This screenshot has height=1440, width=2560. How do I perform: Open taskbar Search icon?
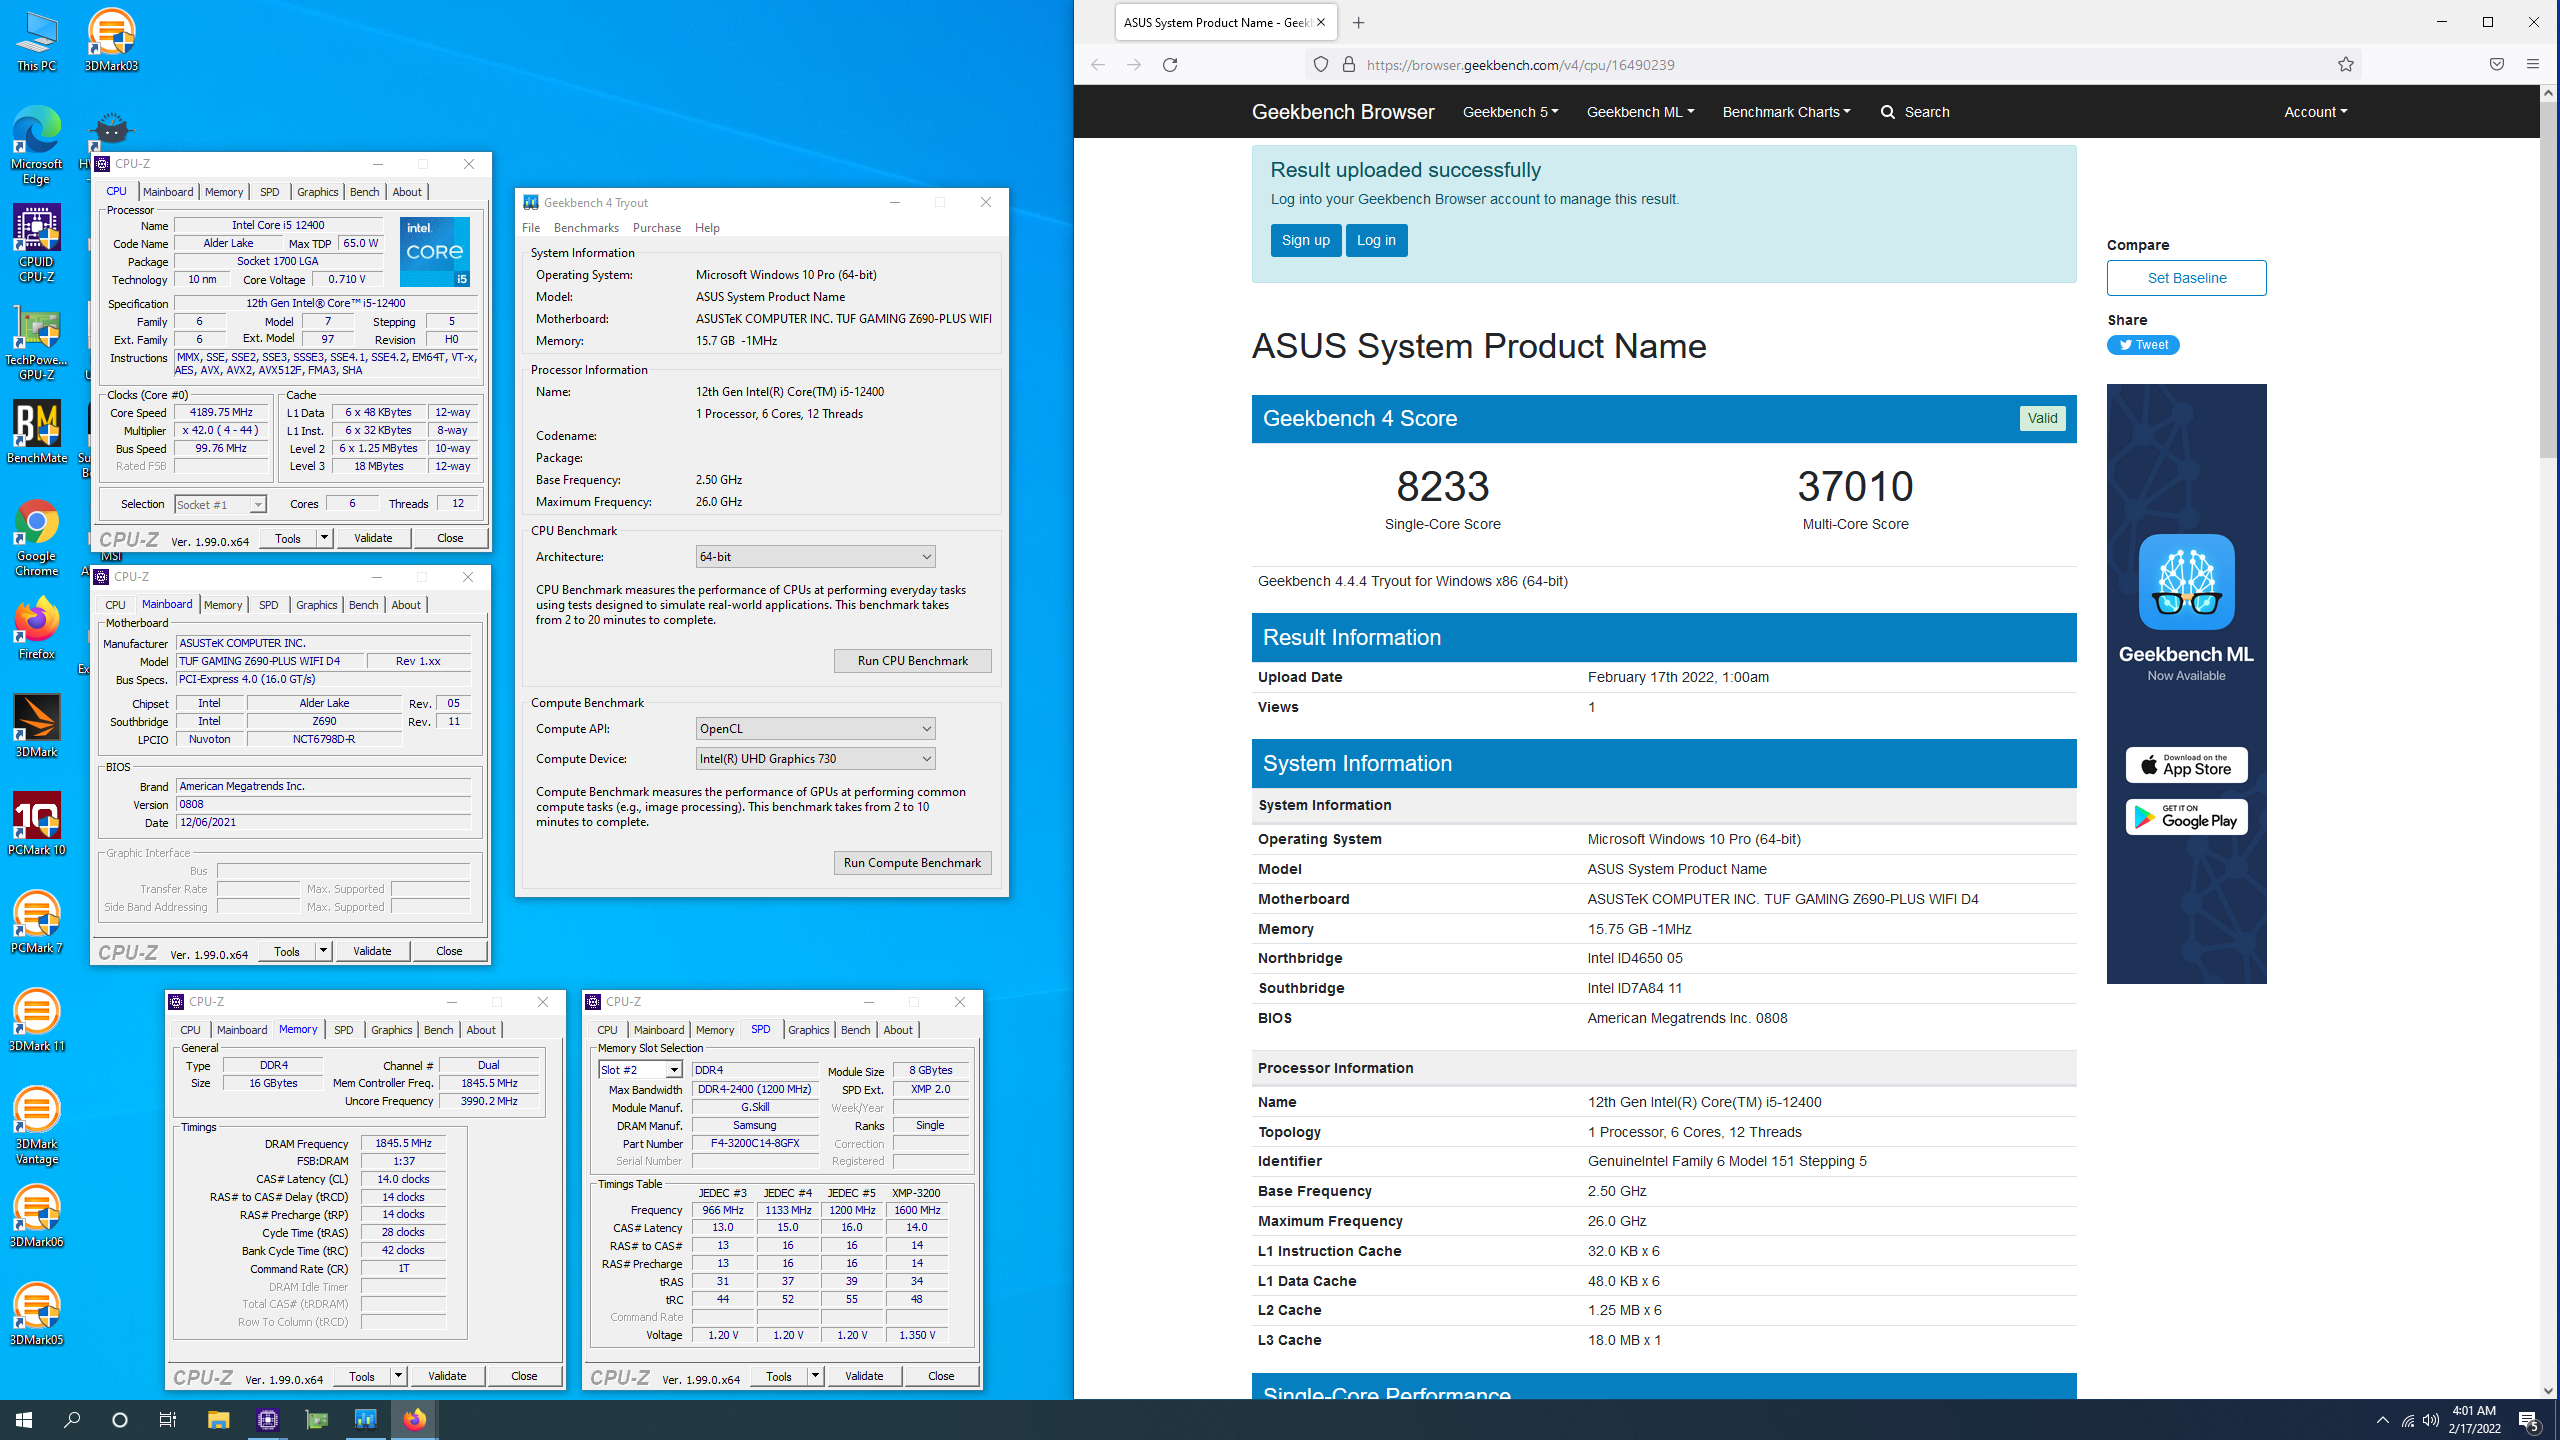pyautogui.click(x=72, y=1420)
